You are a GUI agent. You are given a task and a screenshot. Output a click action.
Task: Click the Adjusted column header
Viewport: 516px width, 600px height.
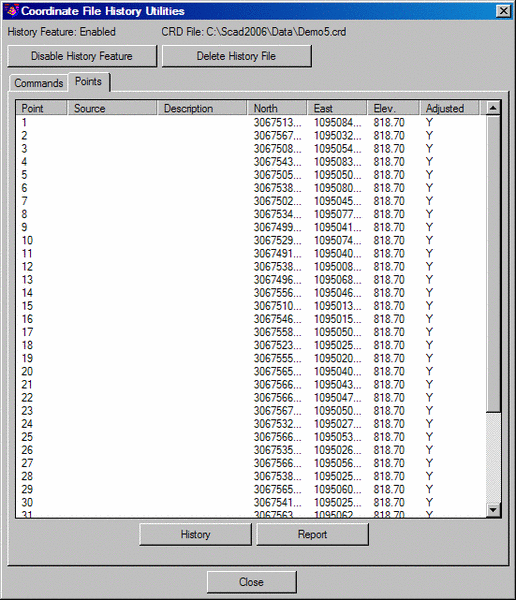pyautogui.click(x=449, y=108)
